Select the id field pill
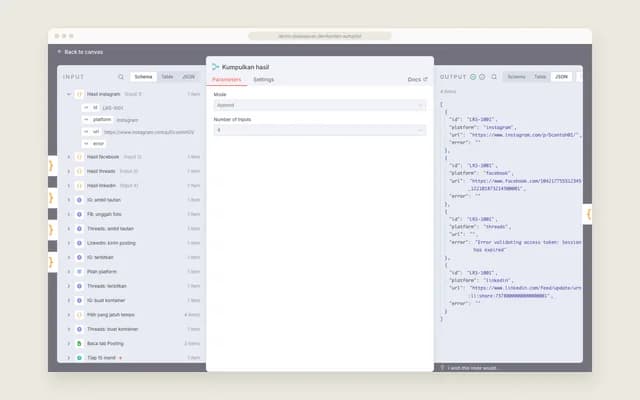 tap(91, 108)
